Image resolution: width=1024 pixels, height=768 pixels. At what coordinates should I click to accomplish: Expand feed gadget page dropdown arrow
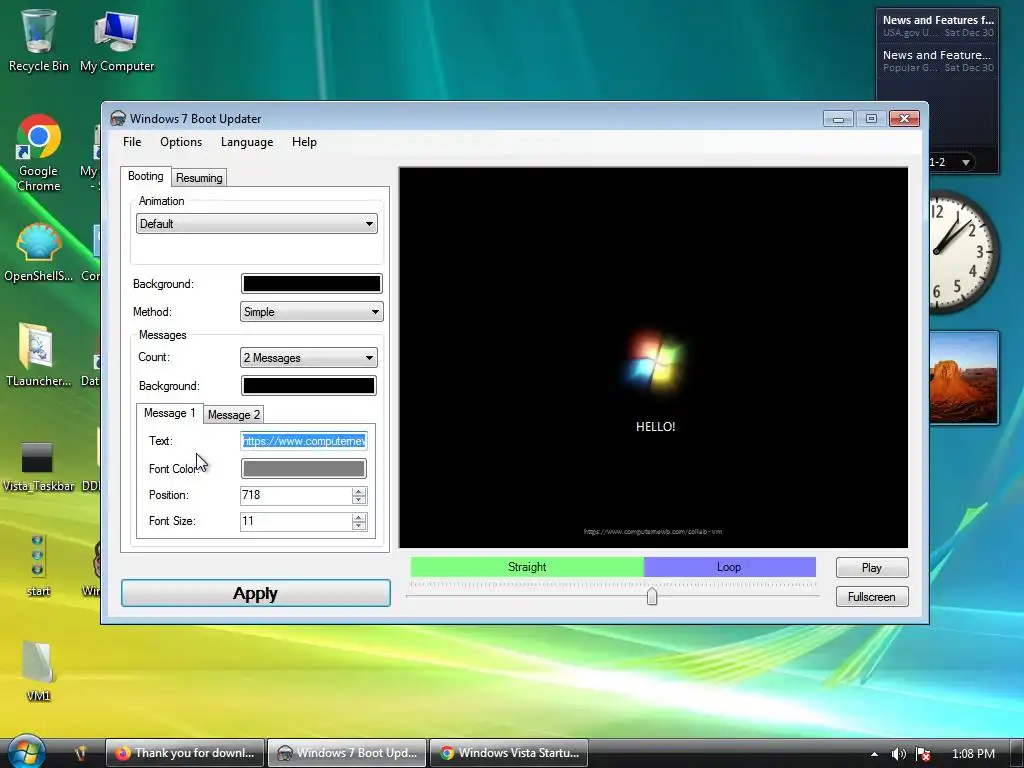click(x=966, y=162)
